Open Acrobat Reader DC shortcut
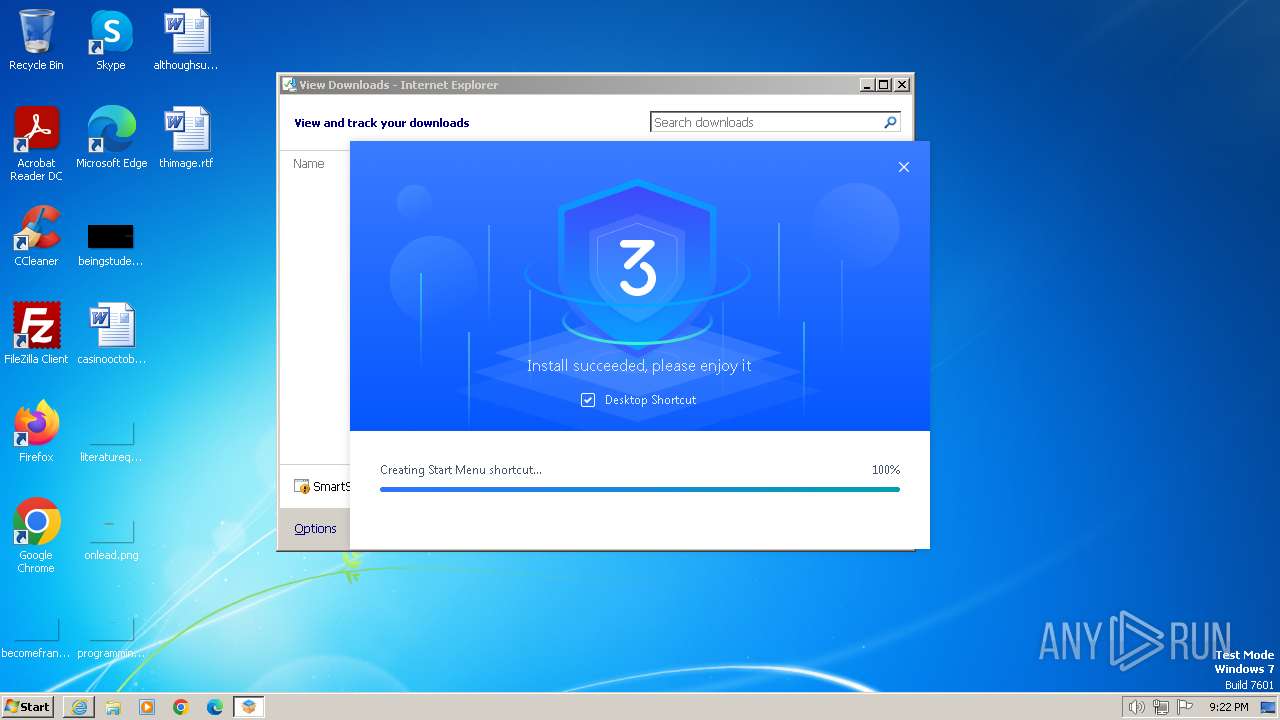This screenshot has height=720, width=1280. click(36, 144)
